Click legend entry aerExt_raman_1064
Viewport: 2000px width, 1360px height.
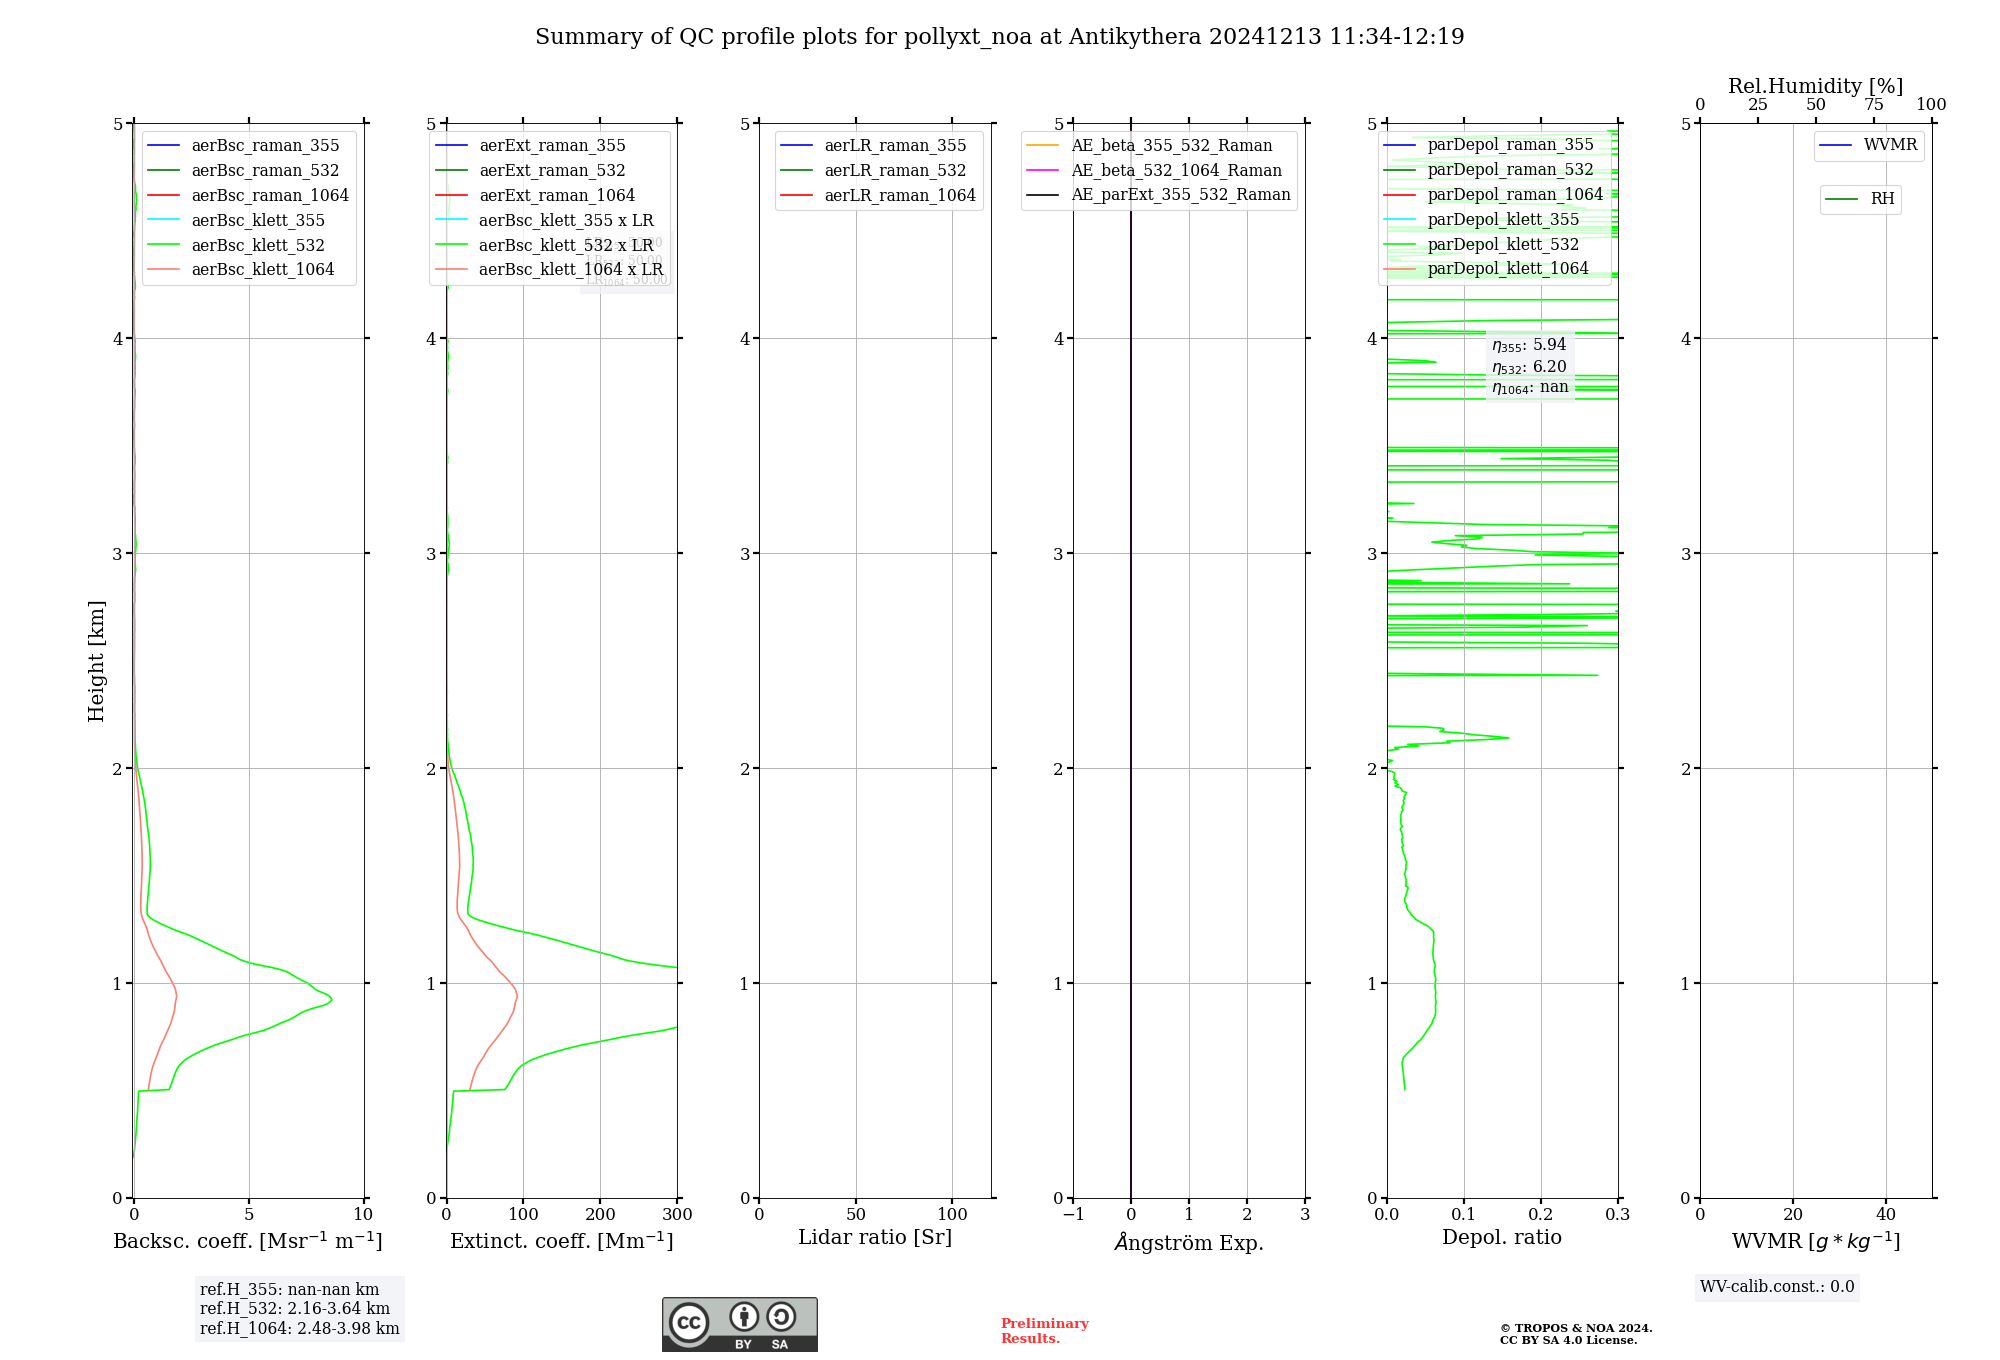pyautogui.click(x=536, y=196)
